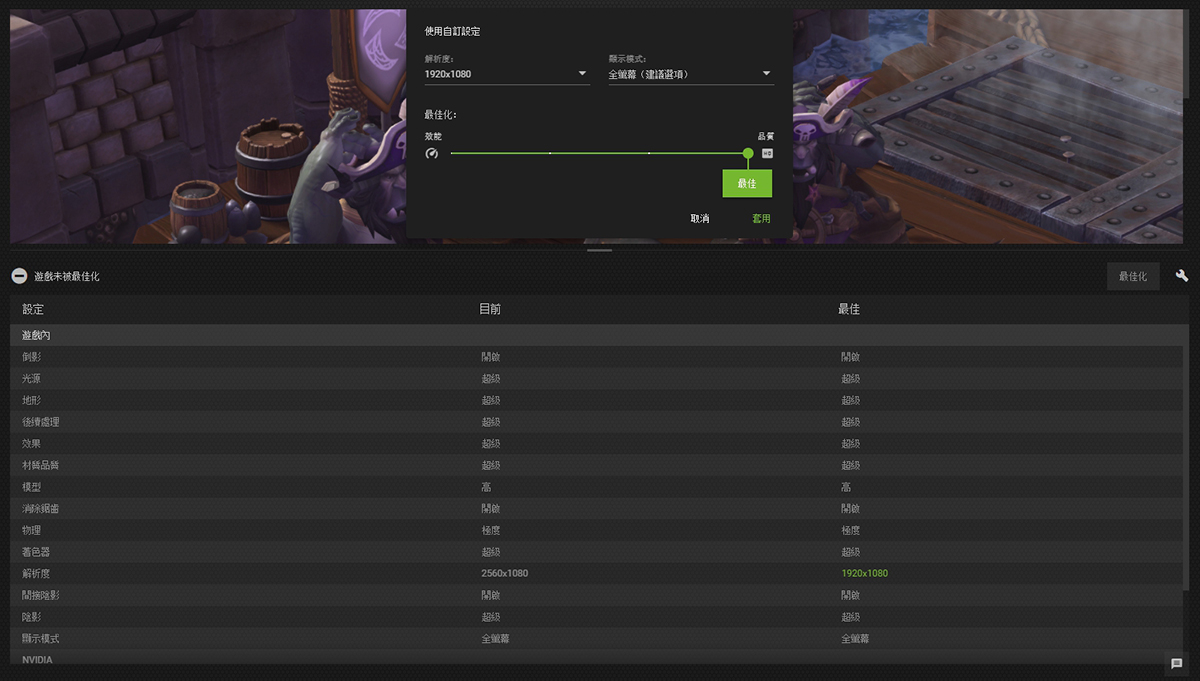The height and width of the screenshot is (681, 1200).
Task: Open the feedback chat icon in bottom corner
Action: [x=1176, y=663]
